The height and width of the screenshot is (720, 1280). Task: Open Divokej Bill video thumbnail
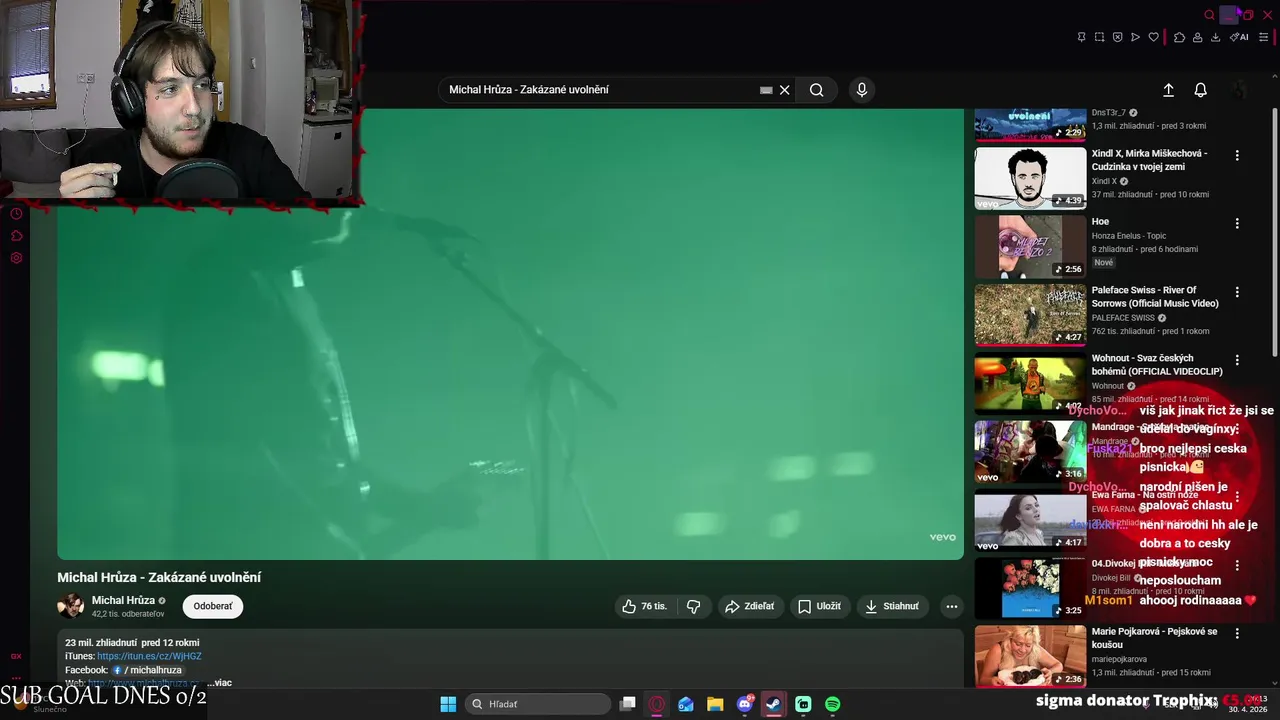[1030, 588]
